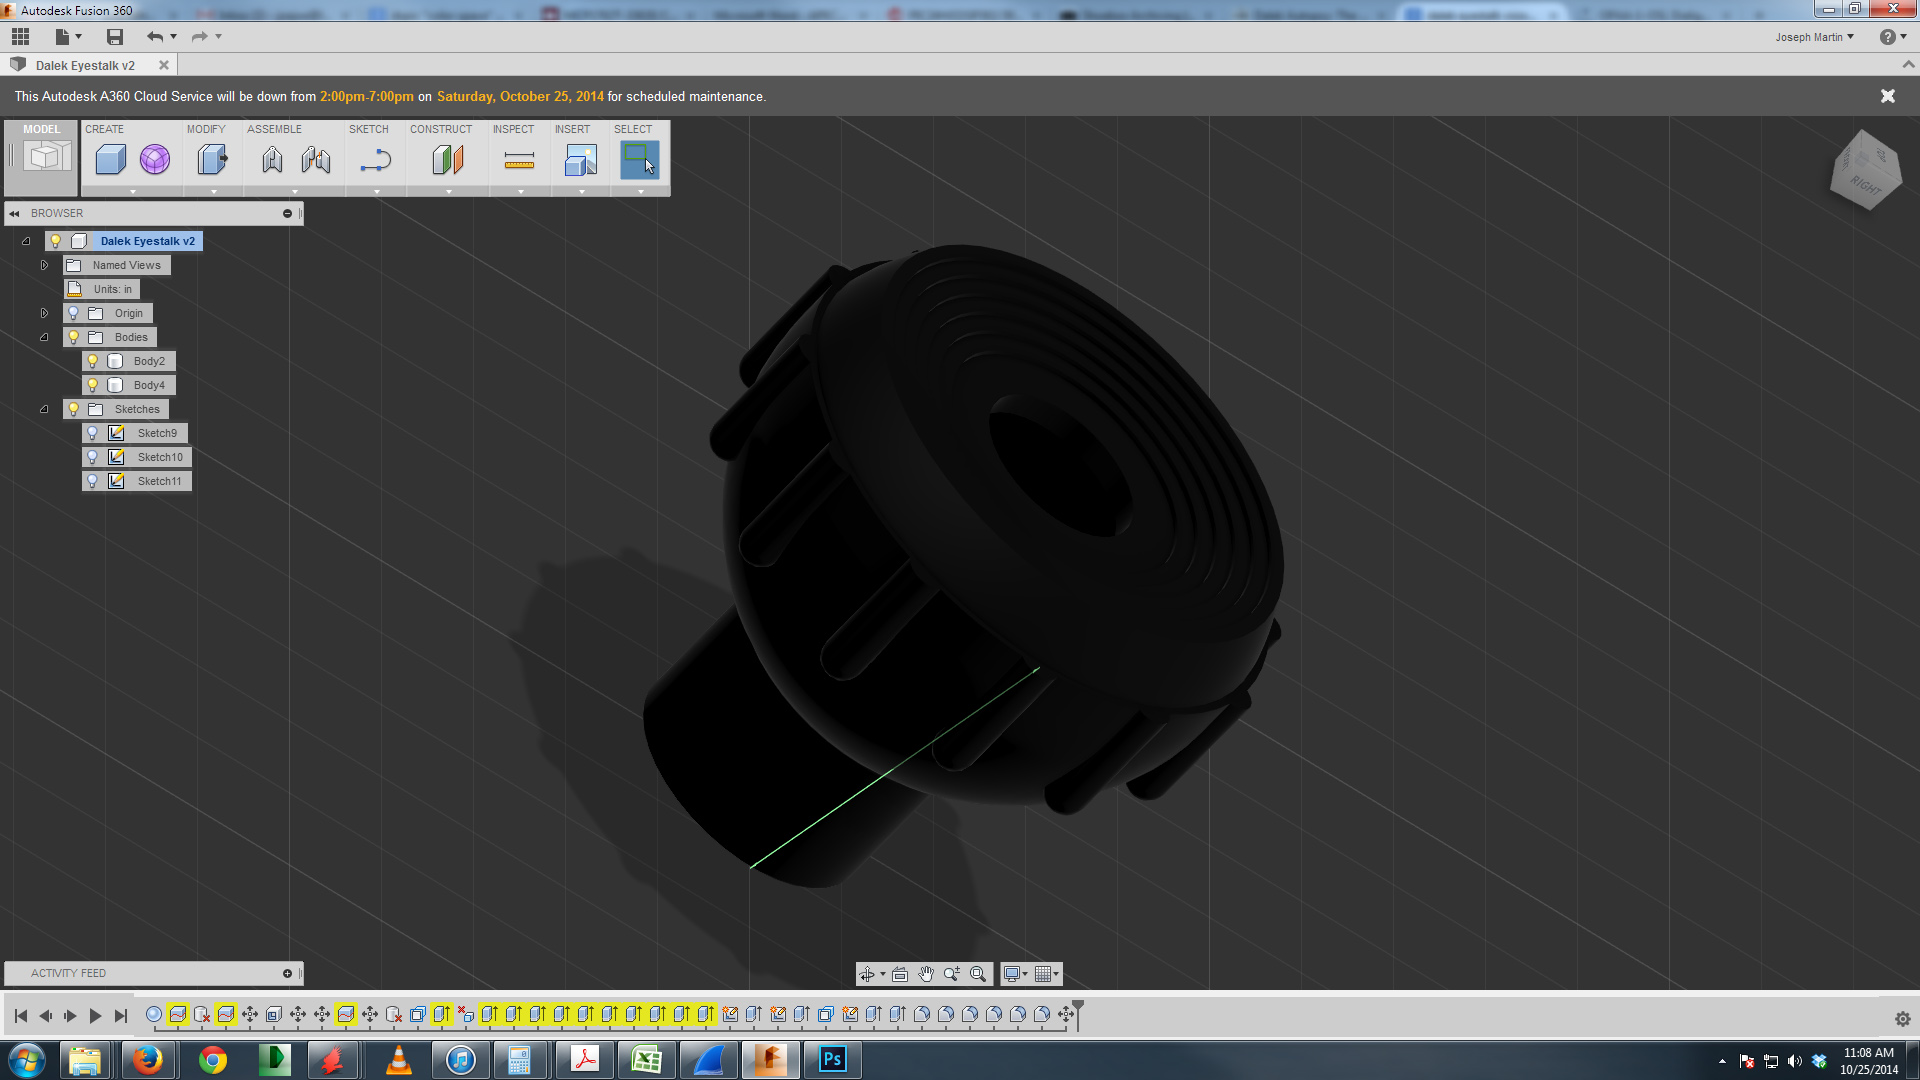1920x1080 pixels.
Task: Dismiss the maintenance notification banner
Action: [x=1888, y=96]
